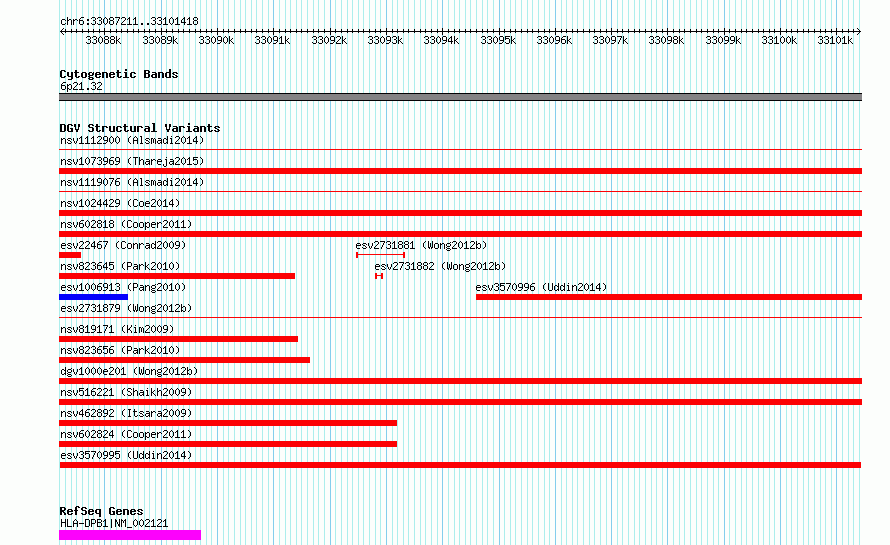Click the red esv3570996 variant bar

pyautogui.click(x=669, y=297)
